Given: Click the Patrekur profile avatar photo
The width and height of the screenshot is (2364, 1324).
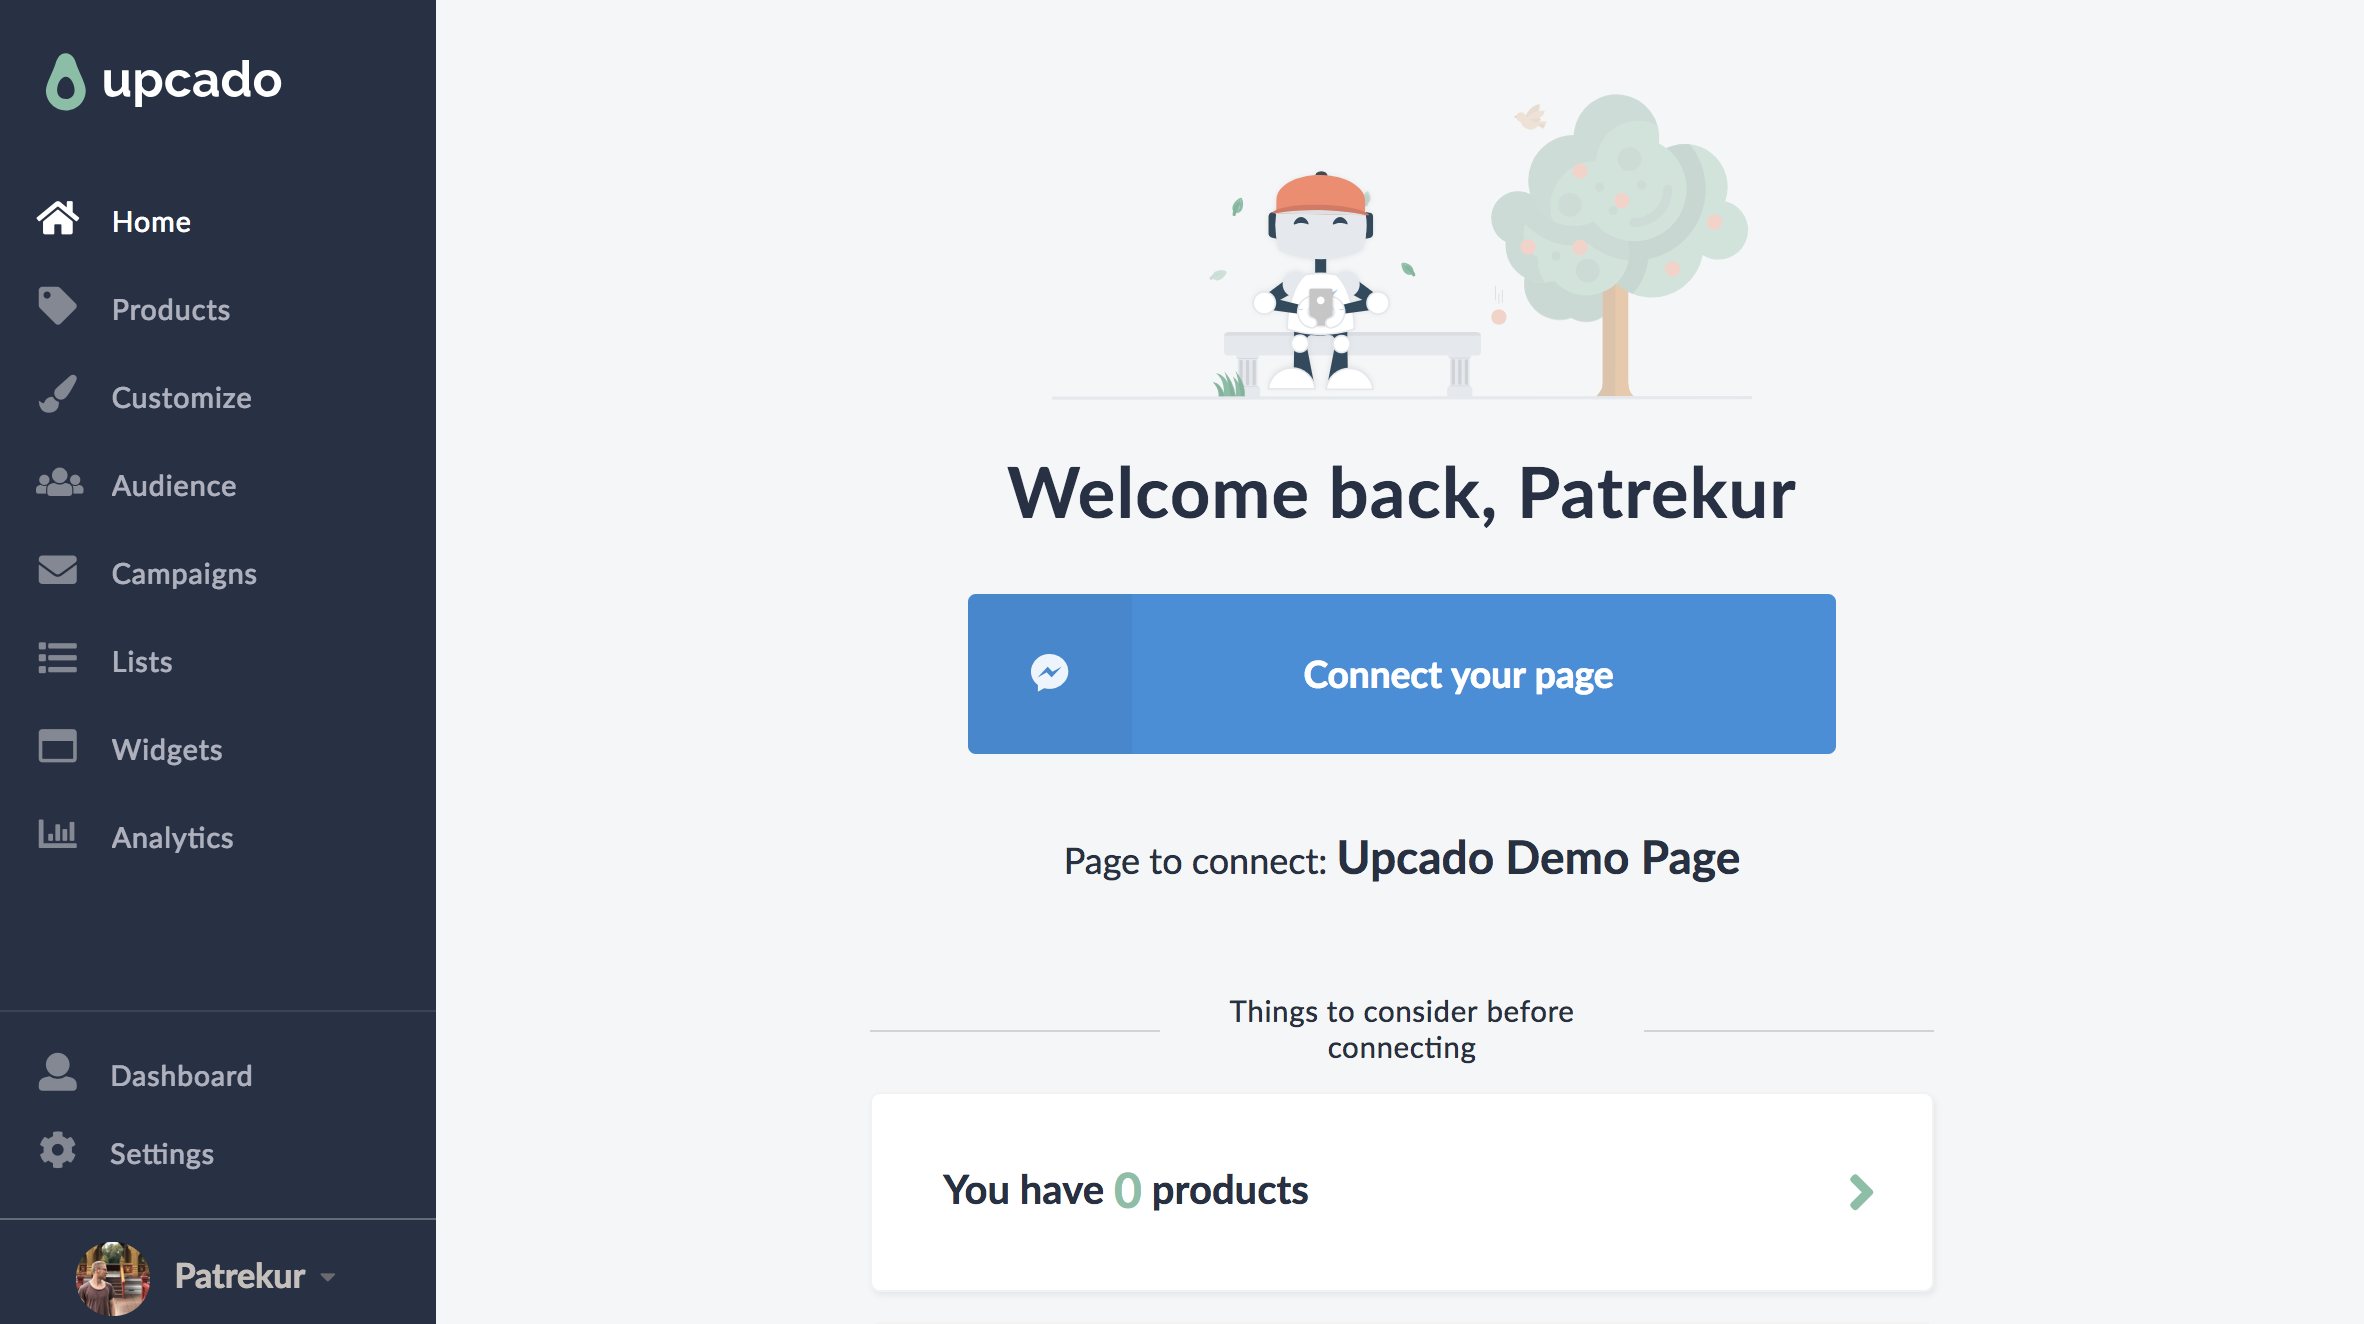Looking at the screenshot, I should (113, 1277).
